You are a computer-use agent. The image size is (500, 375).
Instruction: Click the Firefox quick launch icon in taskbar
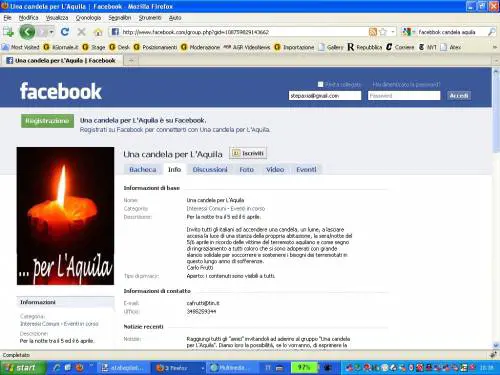click(x=79, y=368)
